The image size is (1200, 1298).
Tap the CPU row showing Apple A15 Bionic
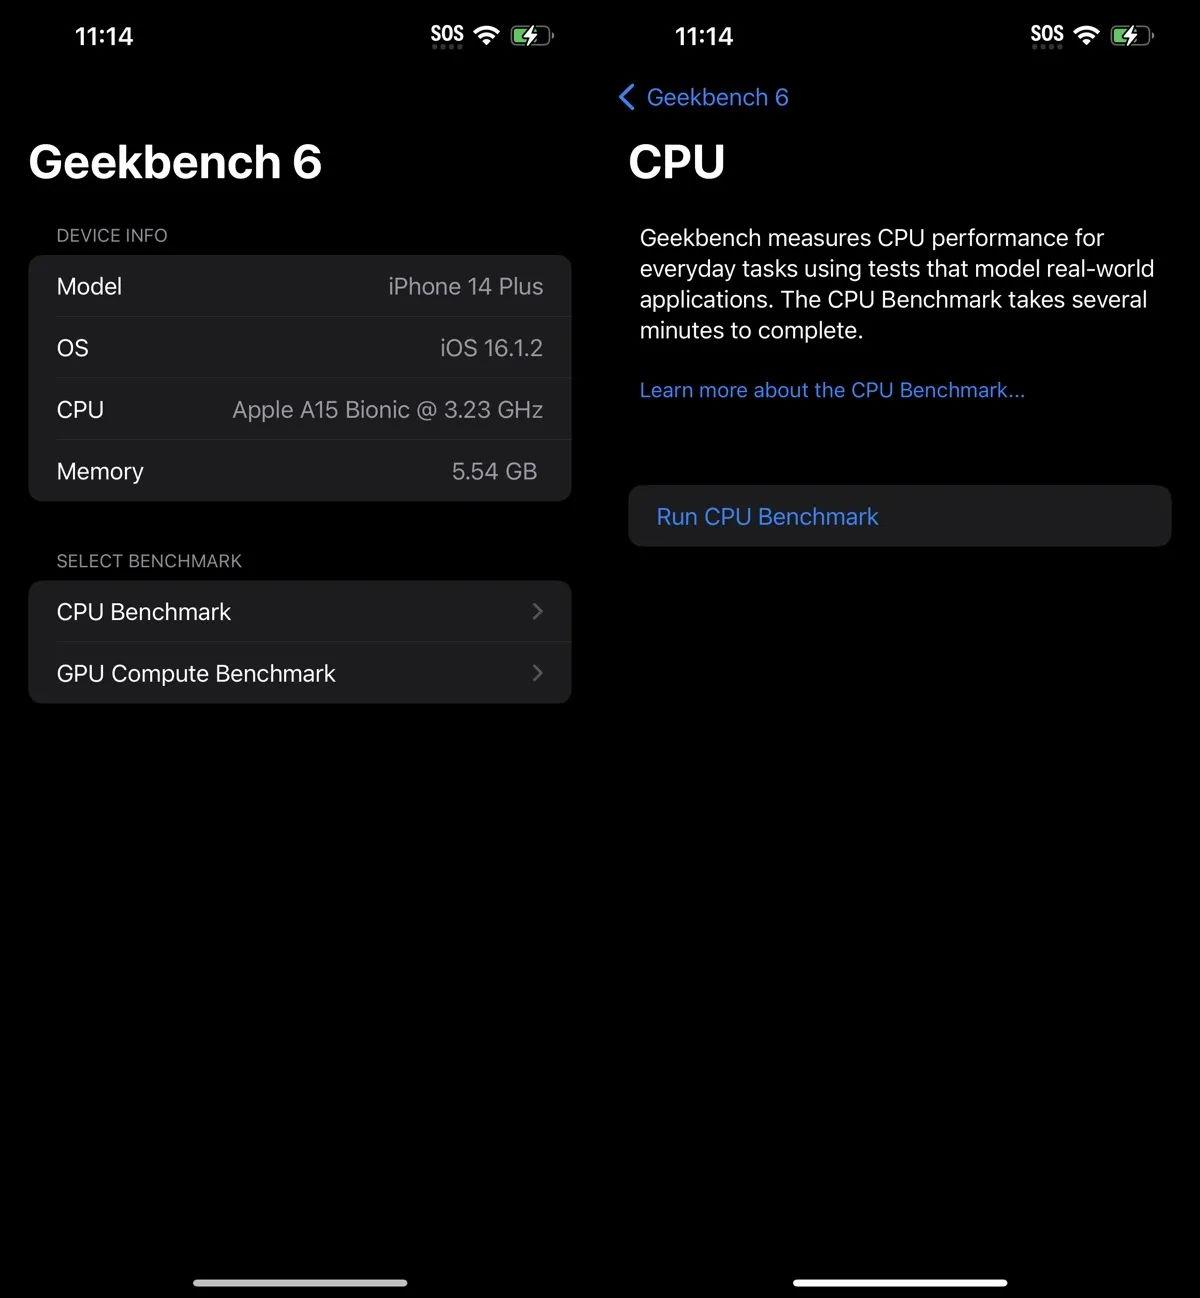click(x=299, y=410)
